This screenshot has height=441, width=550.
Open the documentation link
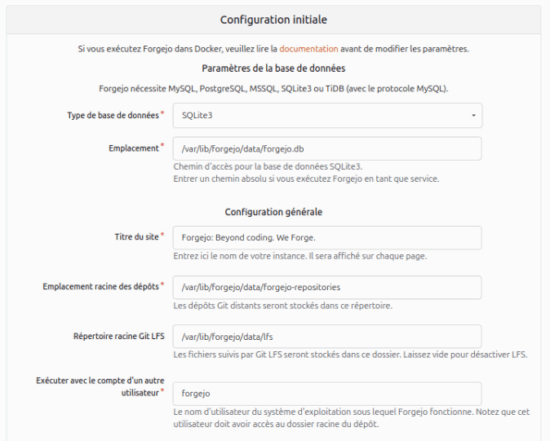(309, 49)
